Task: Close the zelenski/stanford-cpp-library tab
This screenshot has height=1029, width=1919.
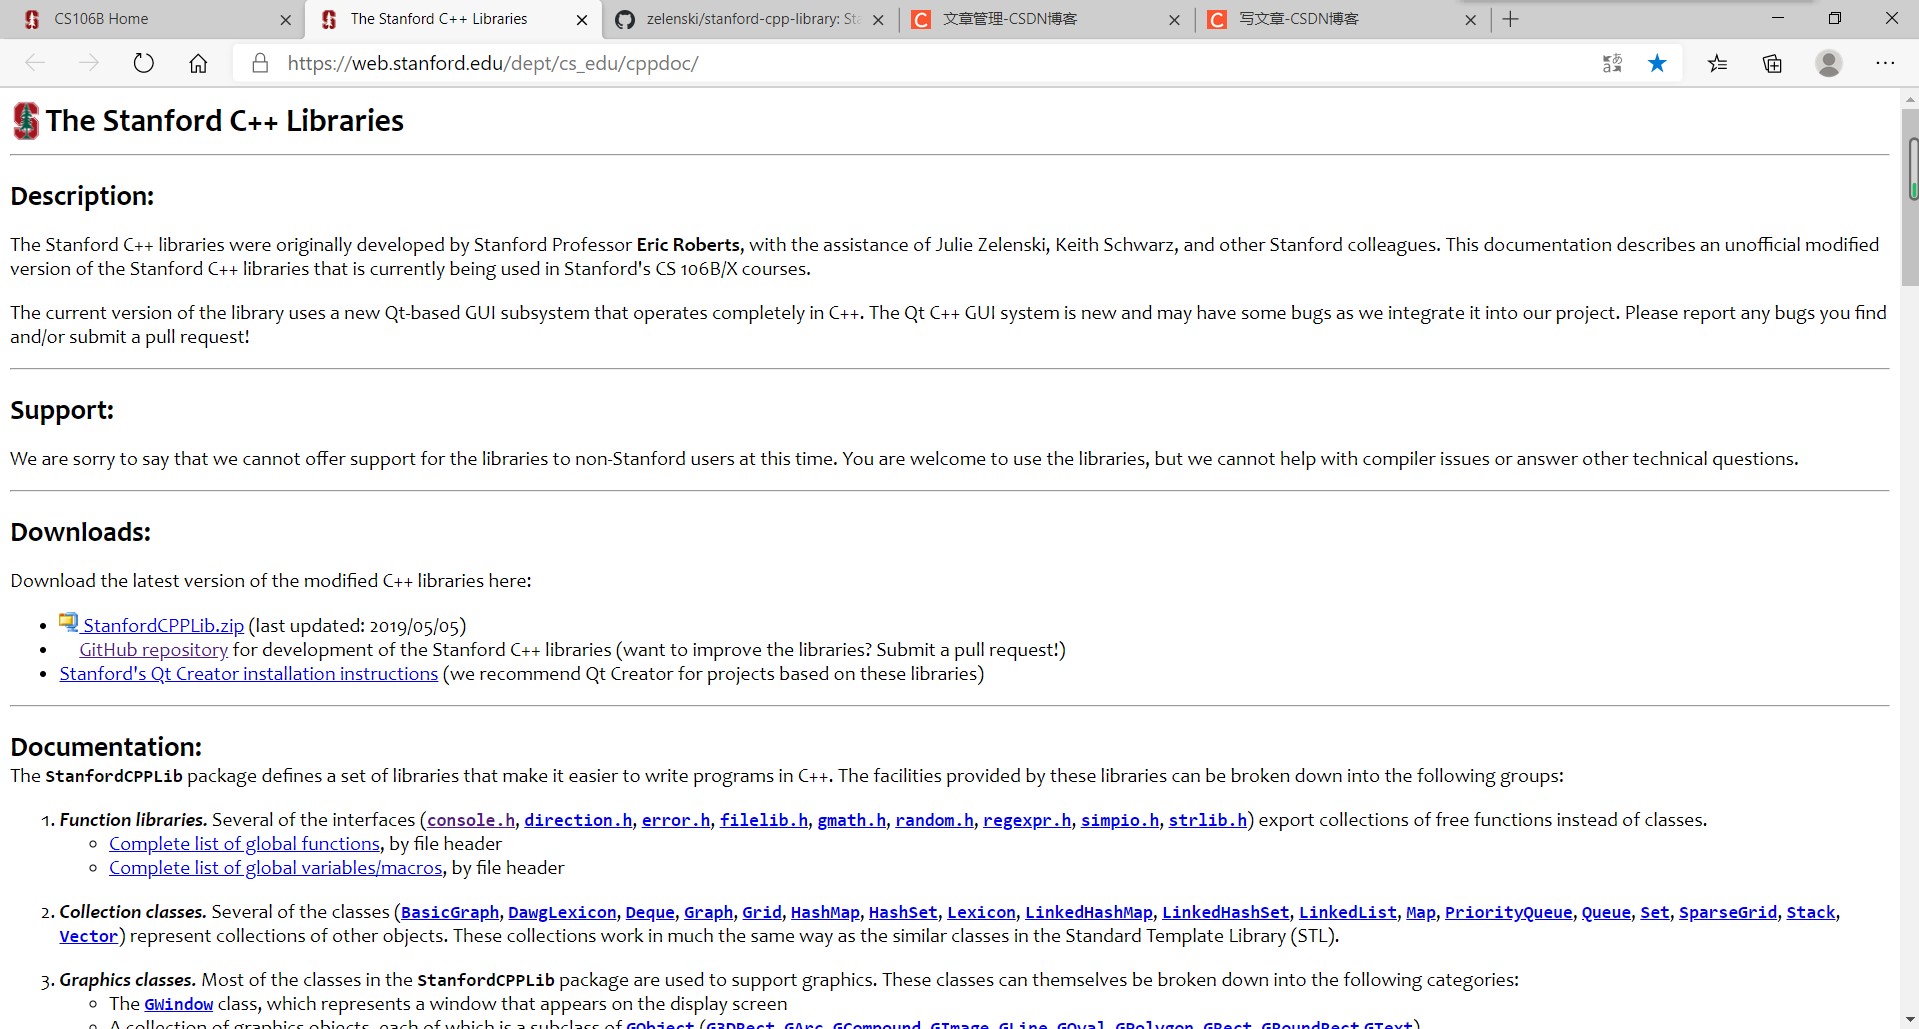Action: 878,19
